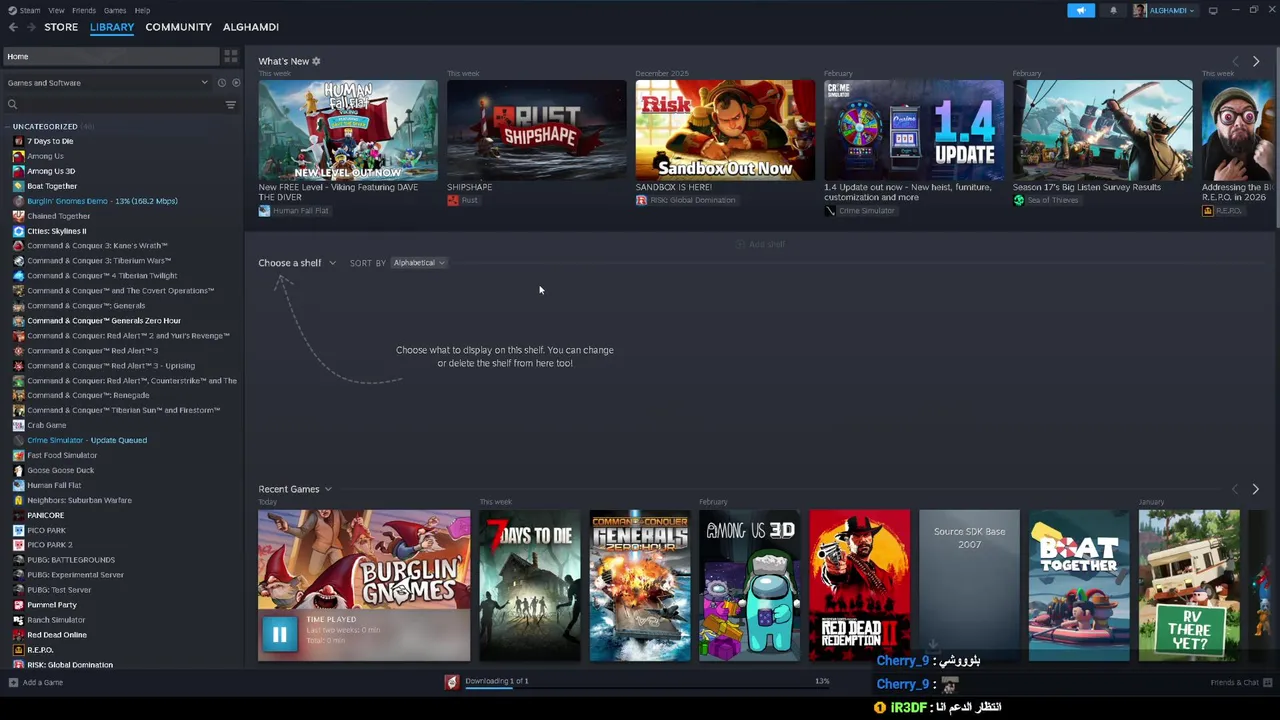Select Cities: Skylines II in list
Viewport: 1280px width, 720px height.
click(56, 231)
